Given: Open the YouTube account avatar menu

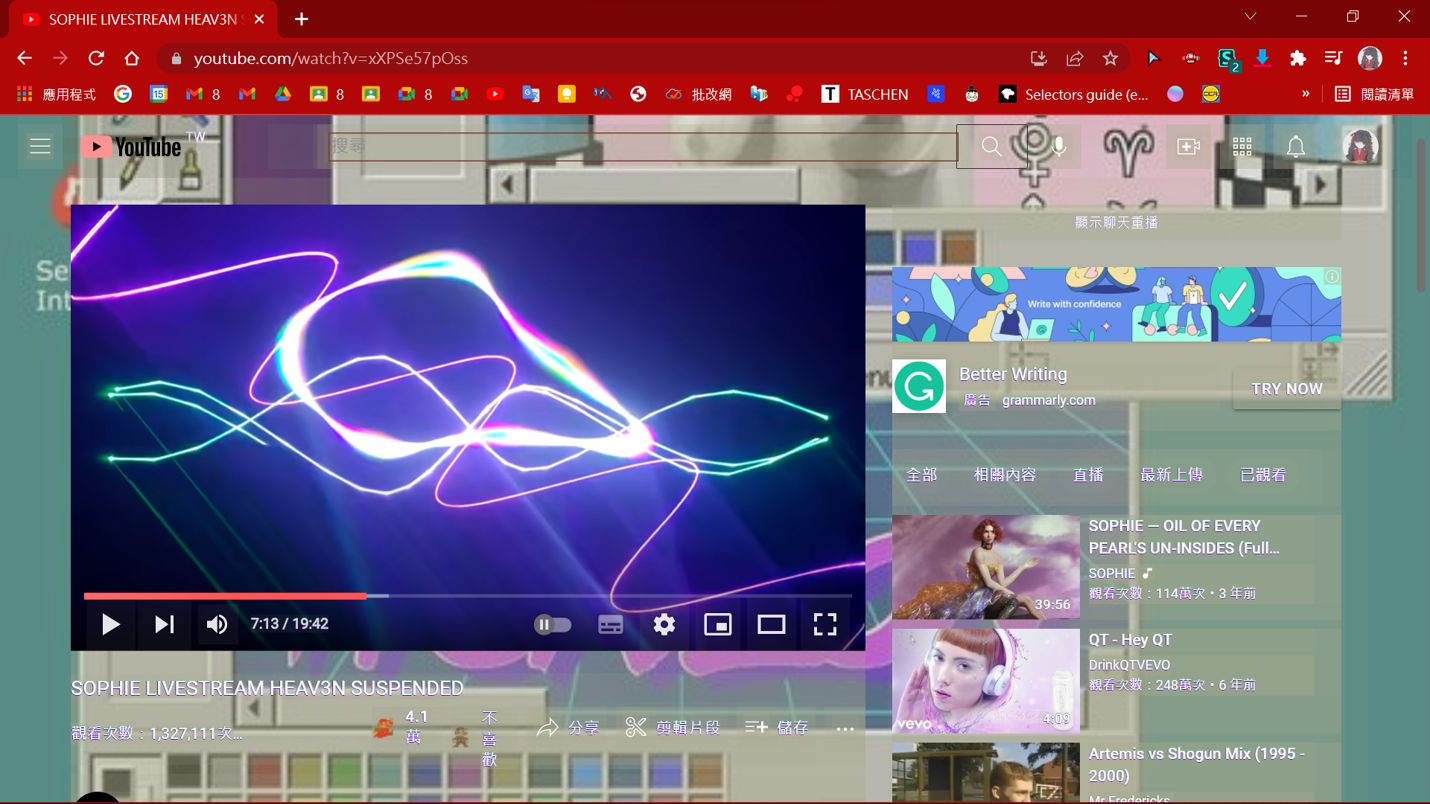Looking at the screenshot, I should click(x=1361, y=147).
